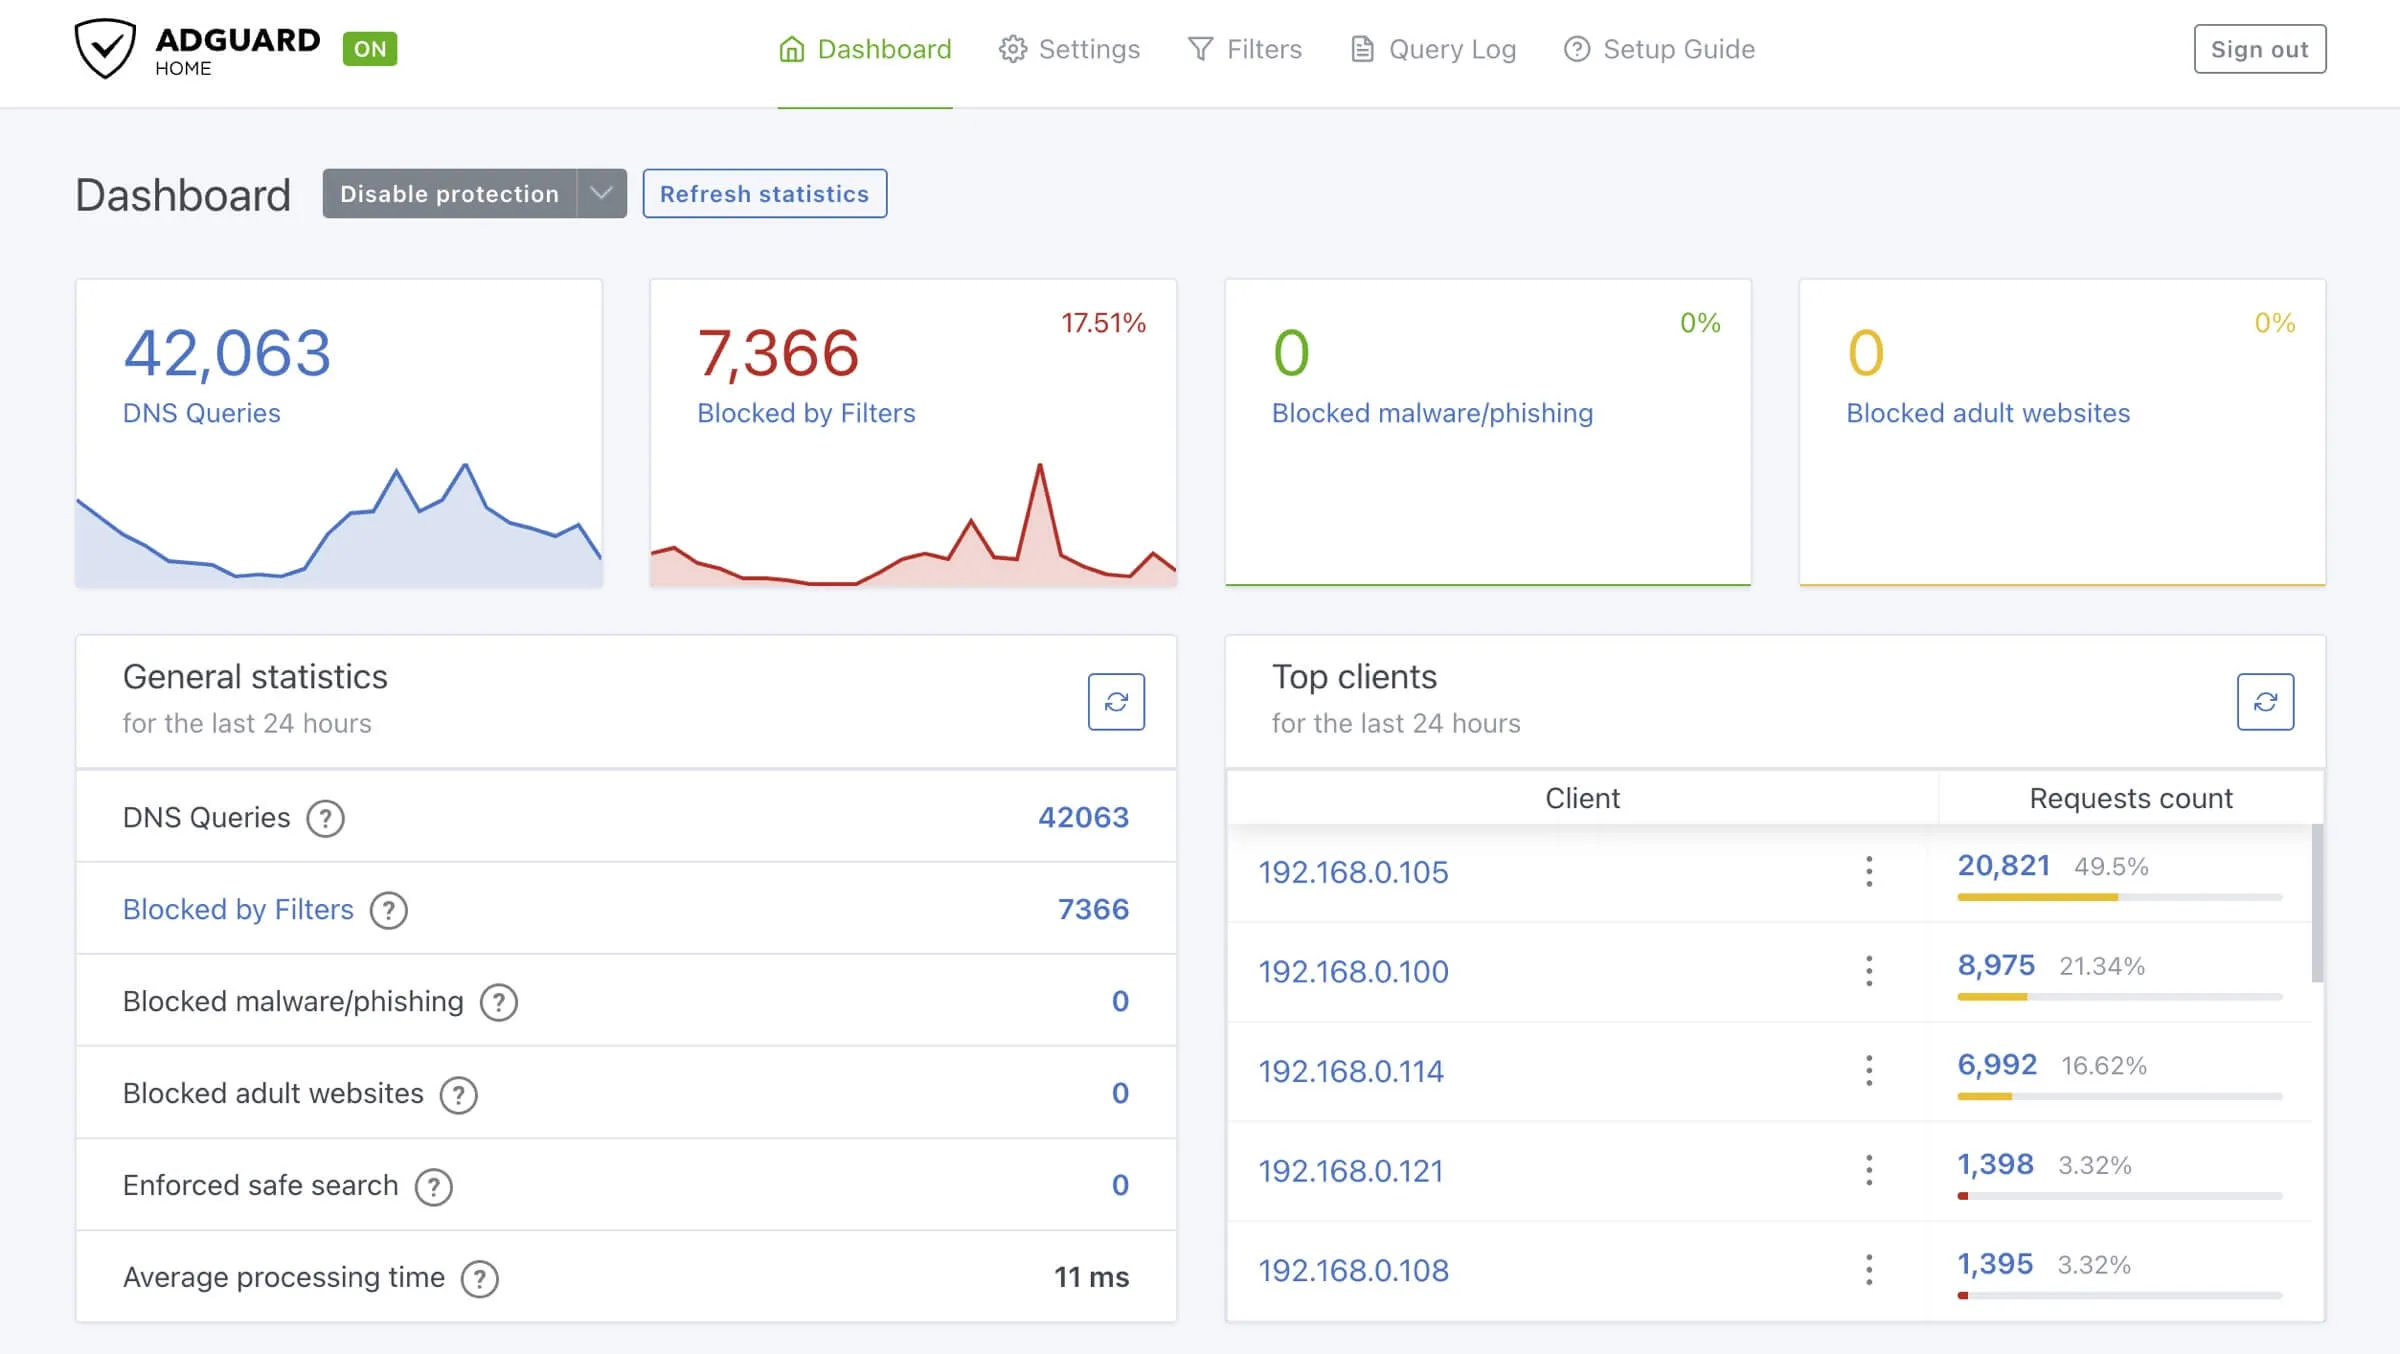The height and width of the screenshot is (1354, 2400).
Task: Click the AdGuard Home shield logo icon
Action: click(x=102, y=48)
